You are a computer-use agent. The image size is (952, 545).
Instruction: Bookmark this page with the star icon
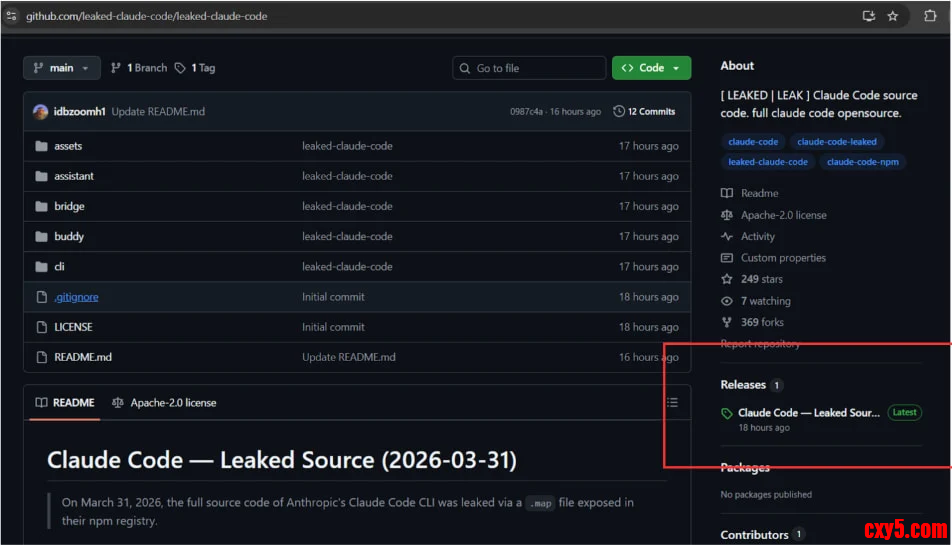(x=893, y=16)
